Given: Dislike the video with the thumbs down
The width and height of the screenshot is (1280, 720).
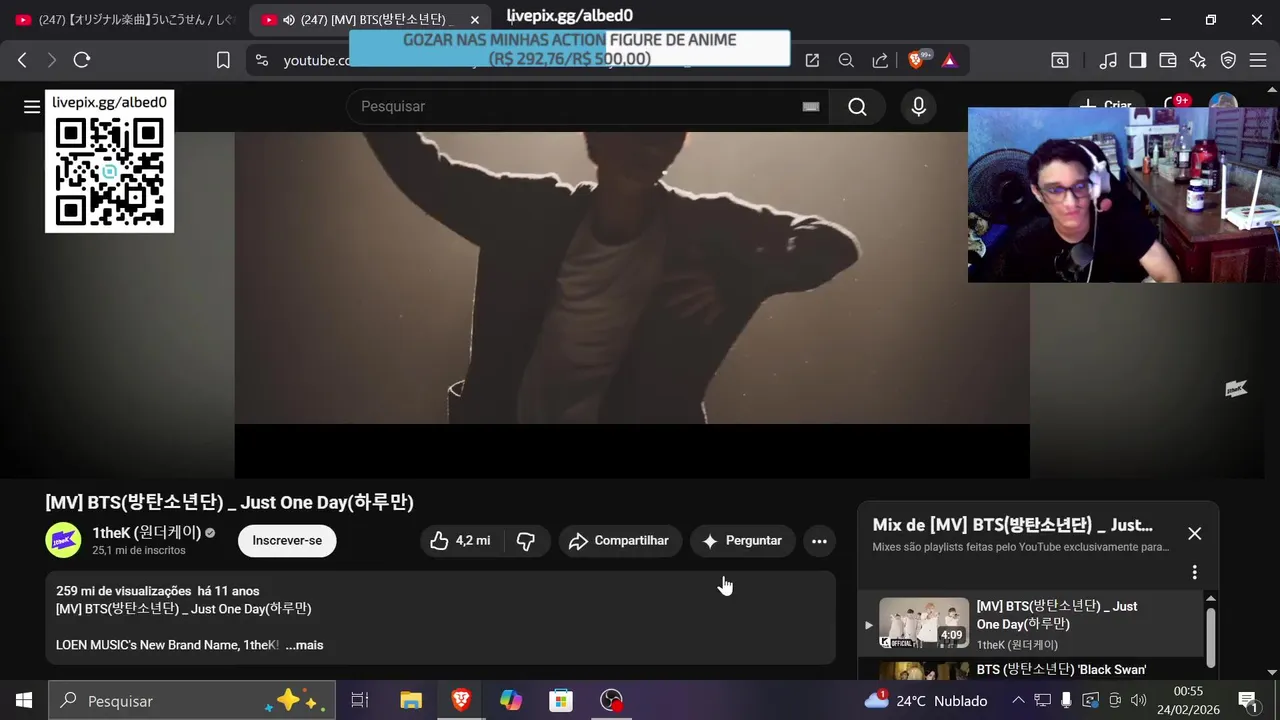Looking at the screenshot, I should pyautogui.click(x=527, y=541).
